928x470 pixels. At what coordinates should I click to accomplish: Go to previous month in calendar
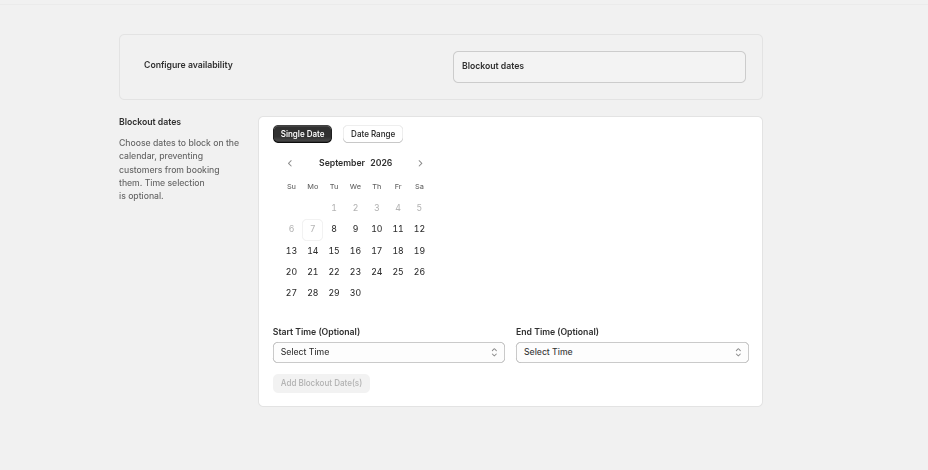pyautogui.click(x=290, y=163)
